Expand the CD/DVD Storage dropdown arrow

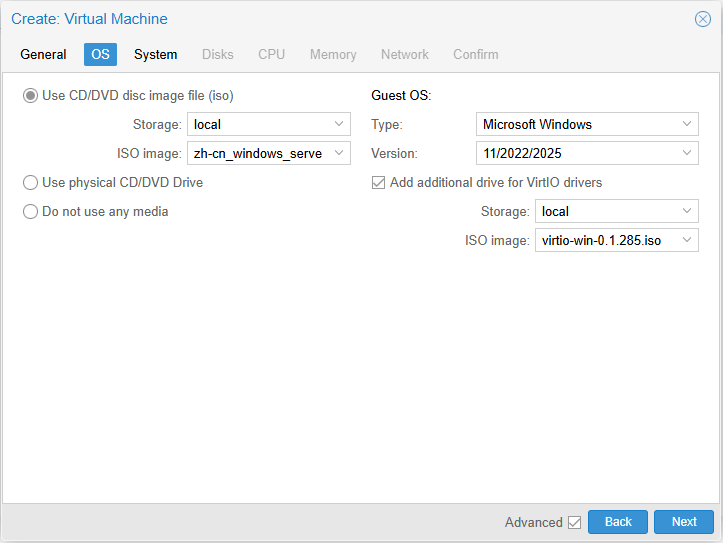pos(338,125)
